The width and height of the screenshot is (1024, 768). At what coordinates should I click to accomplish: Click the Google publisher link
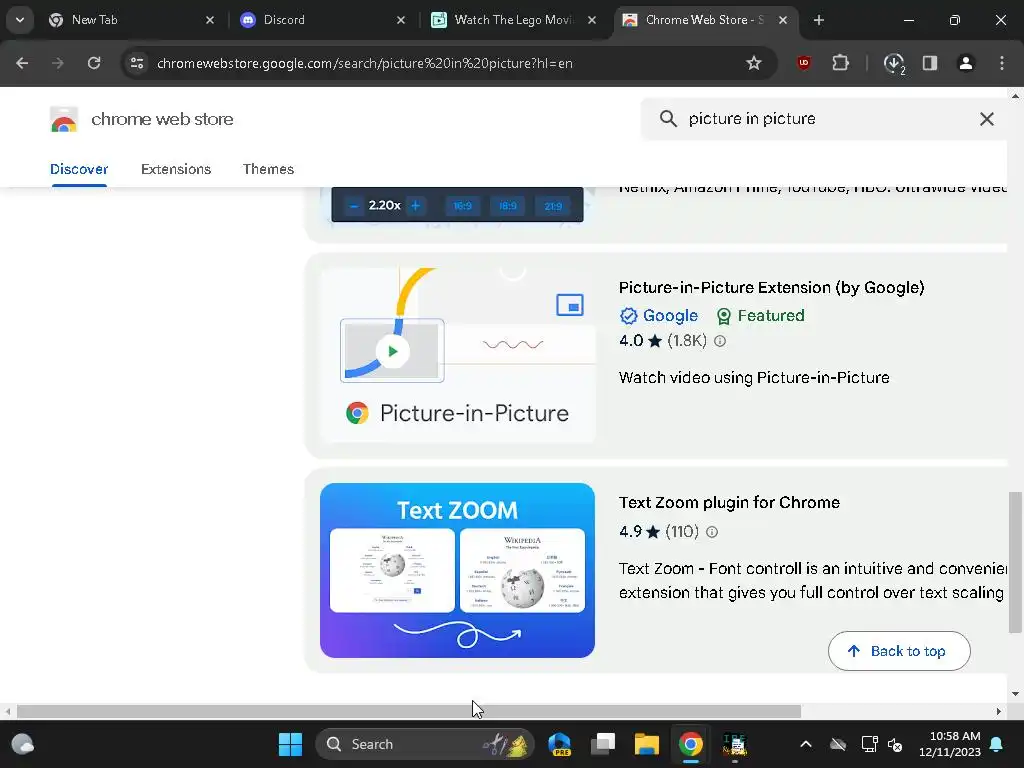(659, 316)
